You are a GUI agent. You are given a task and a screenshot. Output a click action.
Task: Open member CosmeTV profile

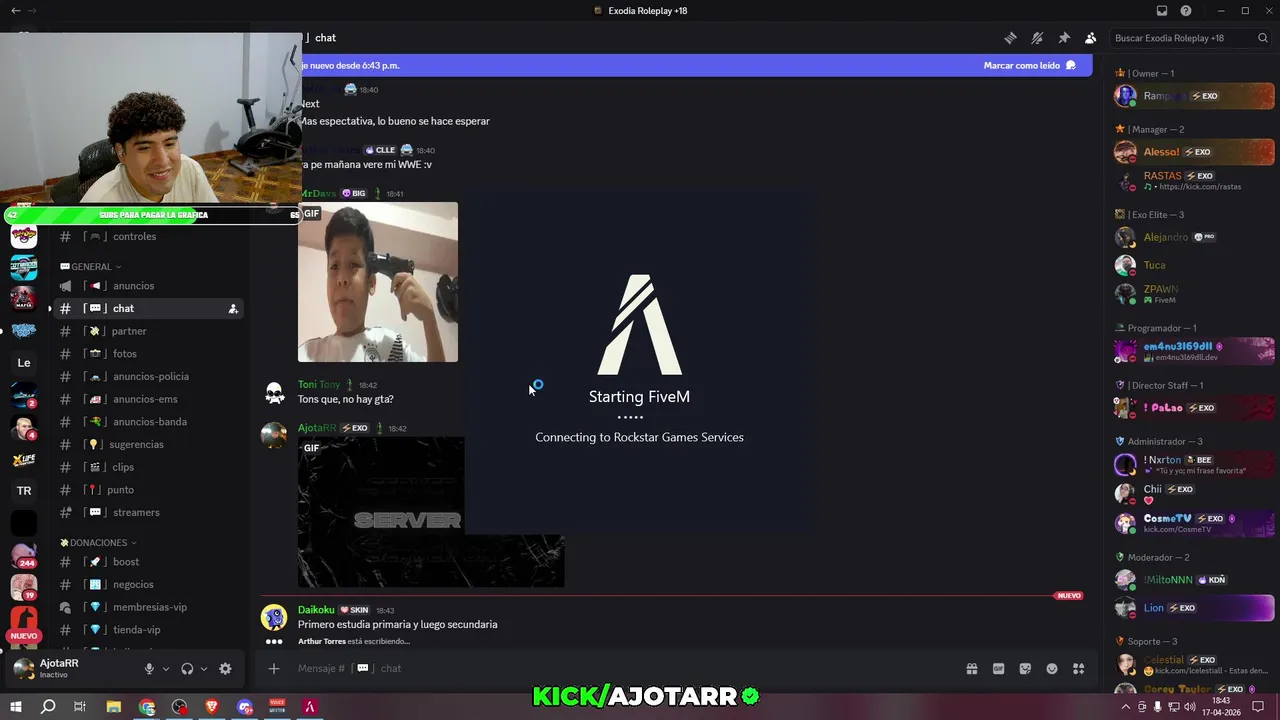(x=1194, y=523)
